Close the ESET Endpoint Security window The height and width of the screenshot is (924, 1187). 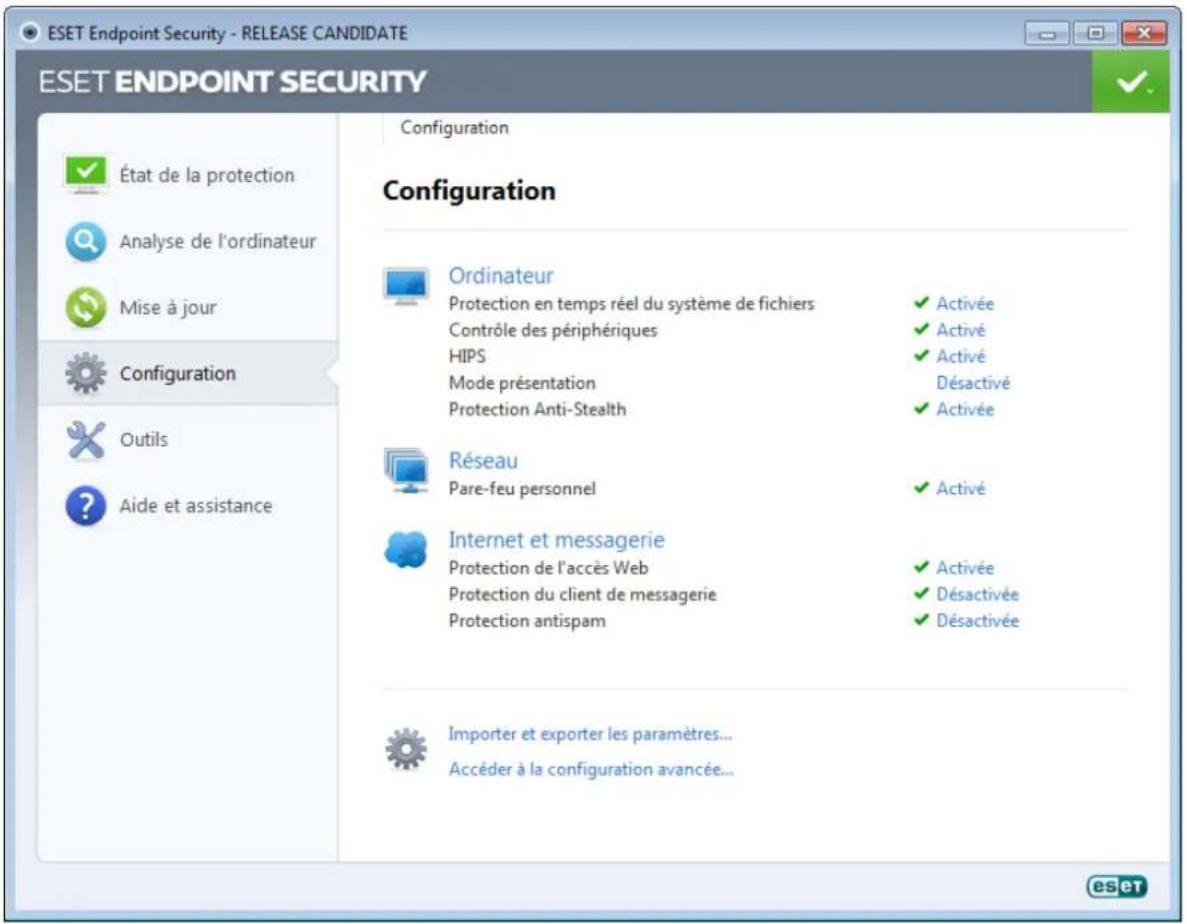coord(1143,33)
